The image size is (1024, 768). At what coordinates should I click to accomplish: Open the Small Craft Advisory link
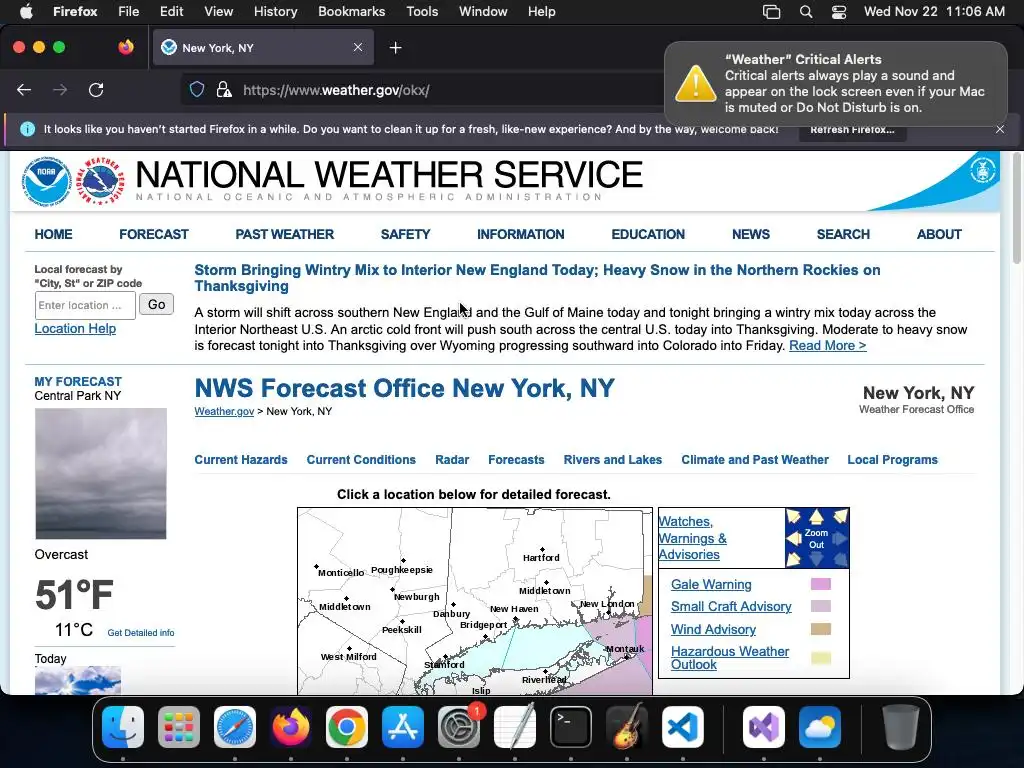[x=731, y=607]
